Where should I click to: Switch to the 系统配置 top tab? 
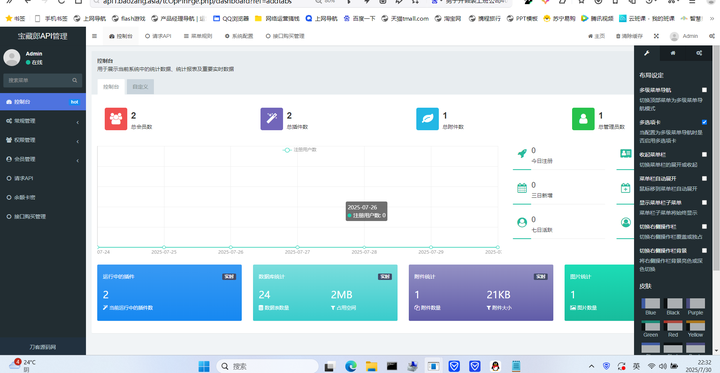239,36
